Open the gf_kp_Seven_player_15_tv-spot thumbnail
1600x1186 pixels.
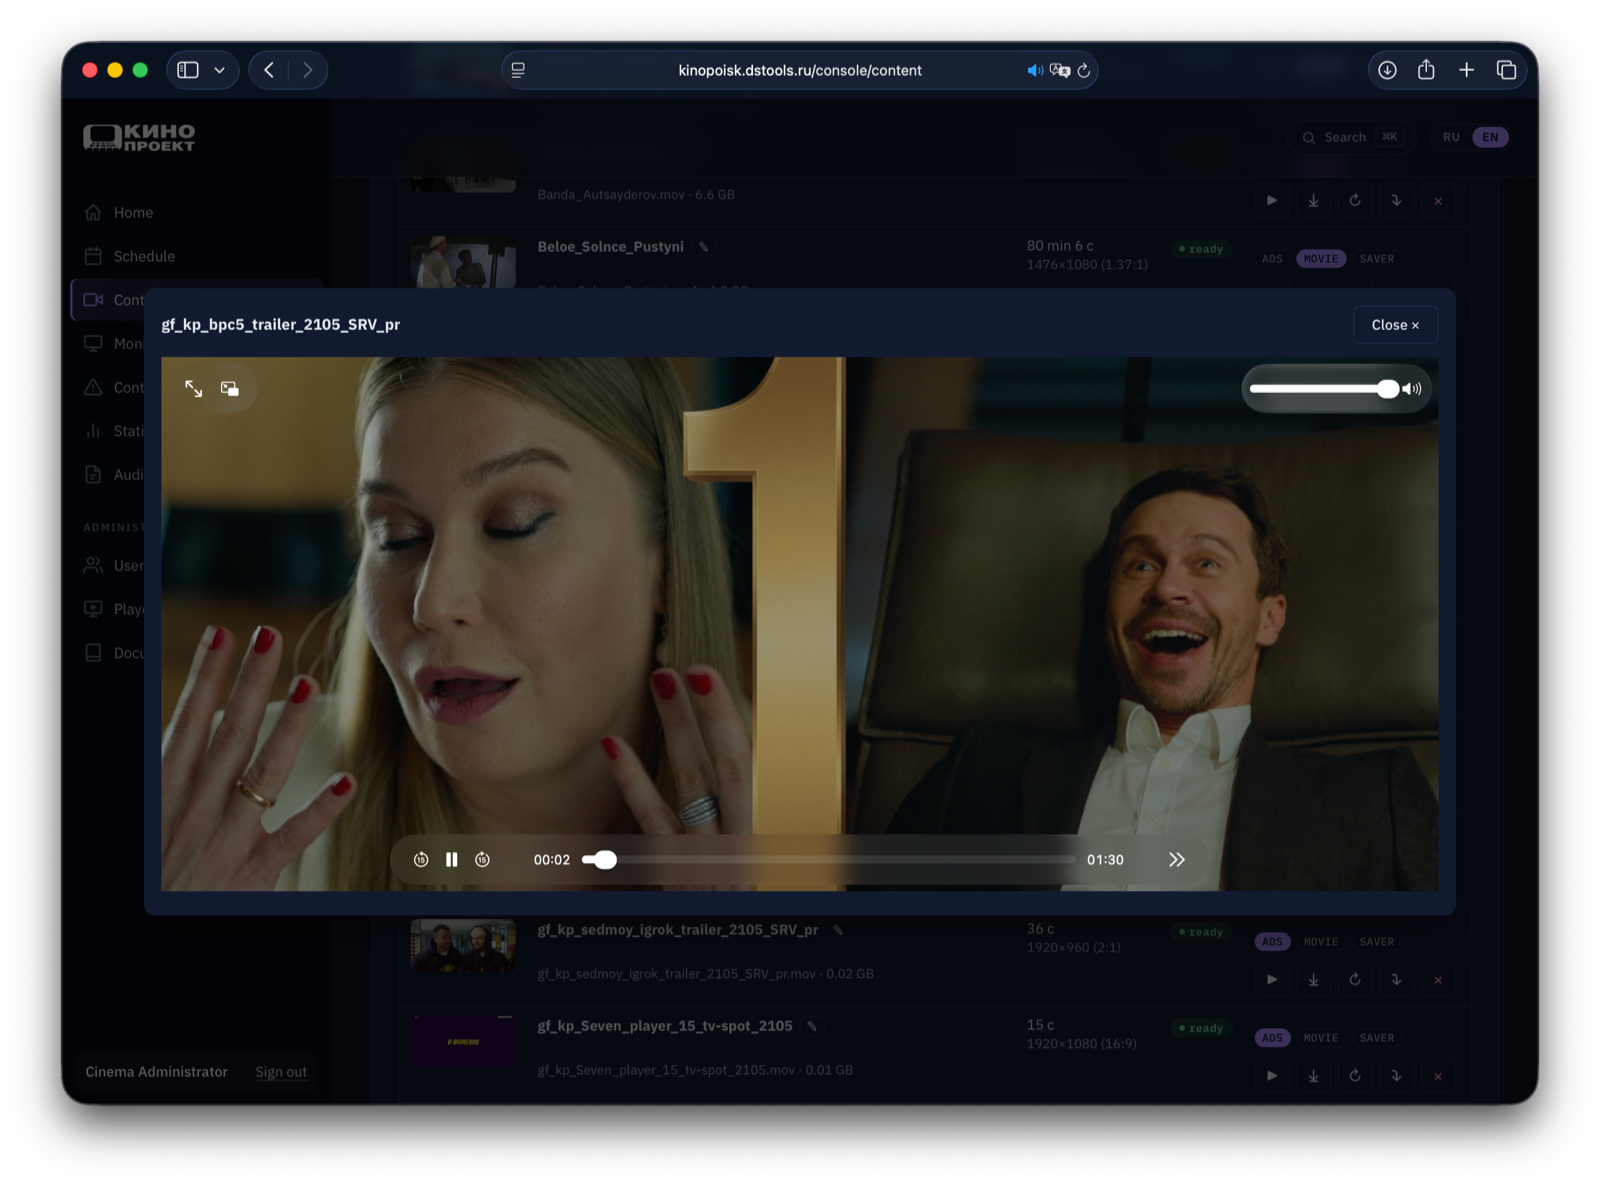point(463,1041)
